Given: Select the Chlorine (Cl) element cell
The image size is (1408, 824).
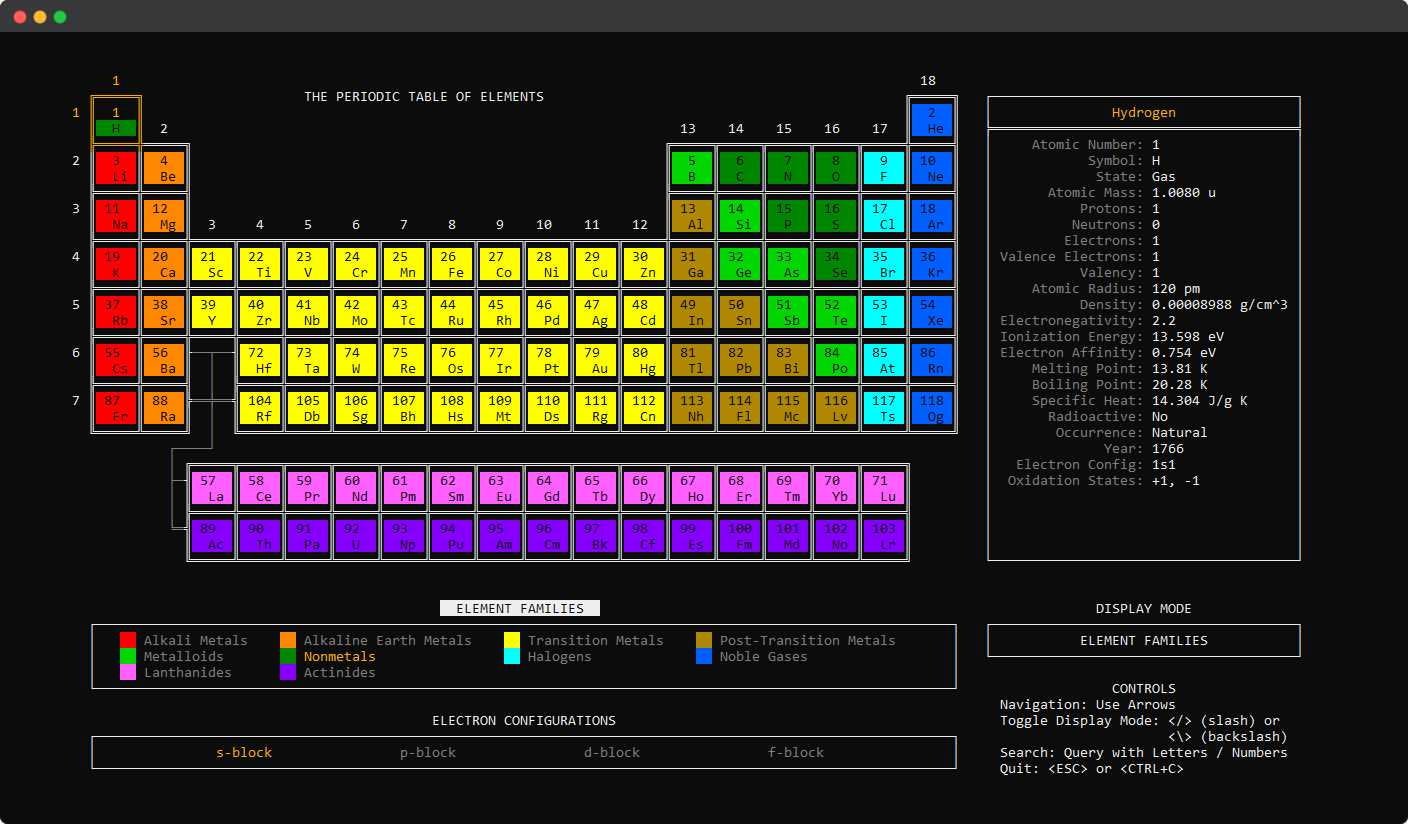Looking at the screenshot, I should 884,216.
